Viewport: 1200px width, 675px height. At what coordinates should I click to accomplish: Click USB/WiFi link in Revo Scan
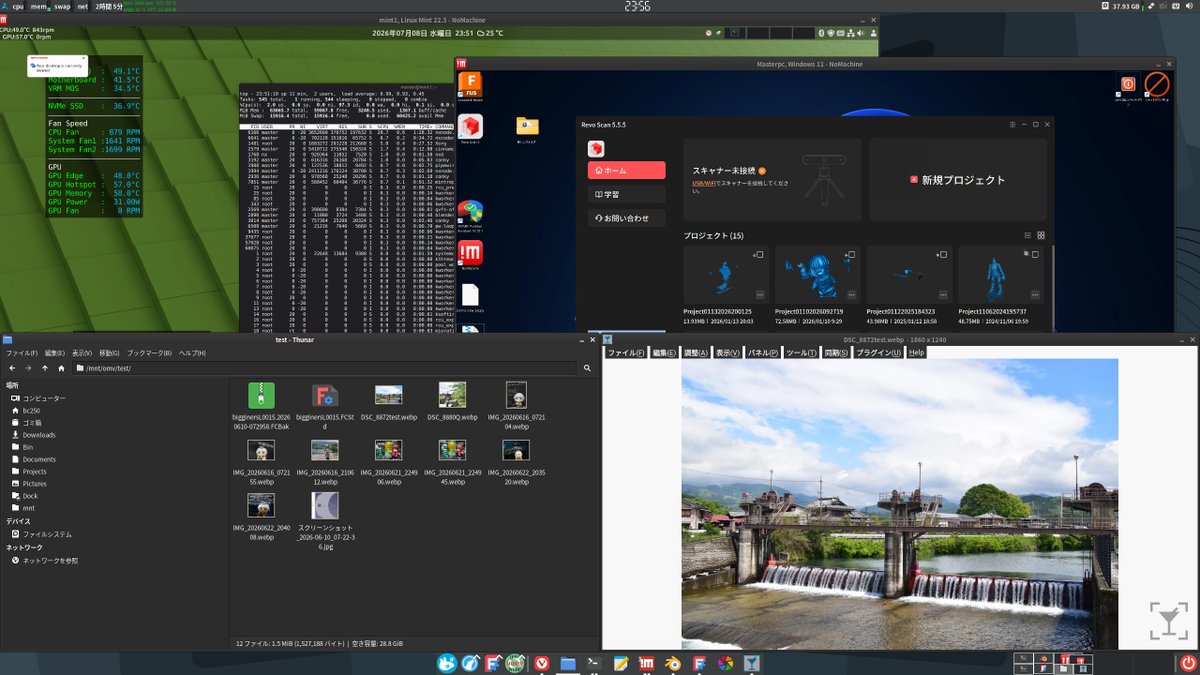tap(704, 184)
